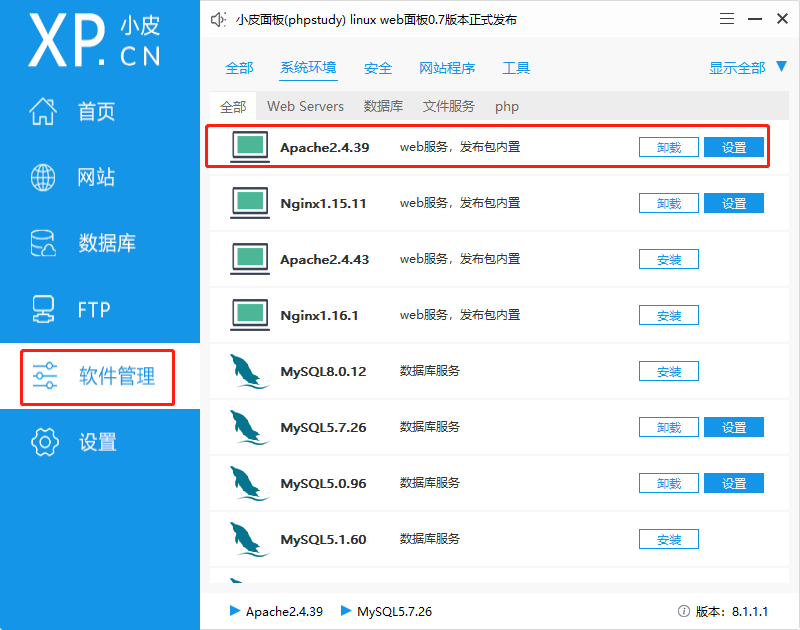Screen dimensions: 800x630
Task: Install Apache2.4.43 with 安装
Action: tap(668, 259)
